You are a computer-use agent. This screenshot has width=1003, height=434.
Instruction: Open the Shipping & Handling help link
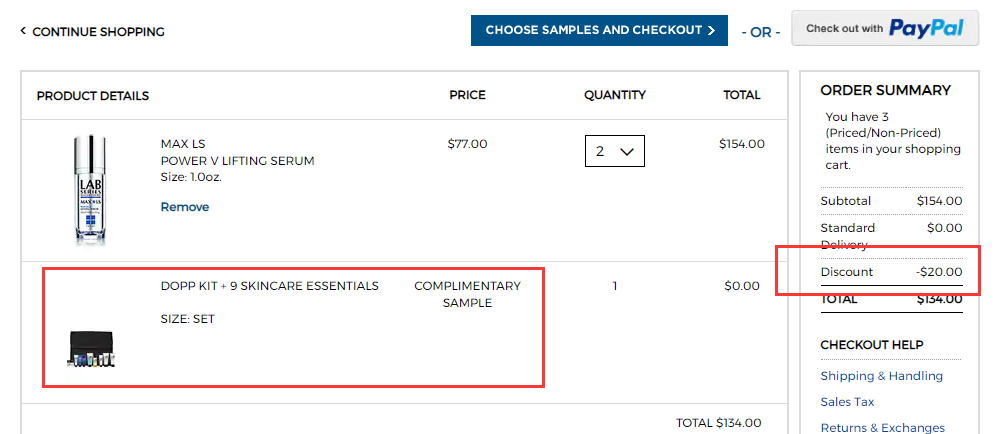(x=881, y=376)
